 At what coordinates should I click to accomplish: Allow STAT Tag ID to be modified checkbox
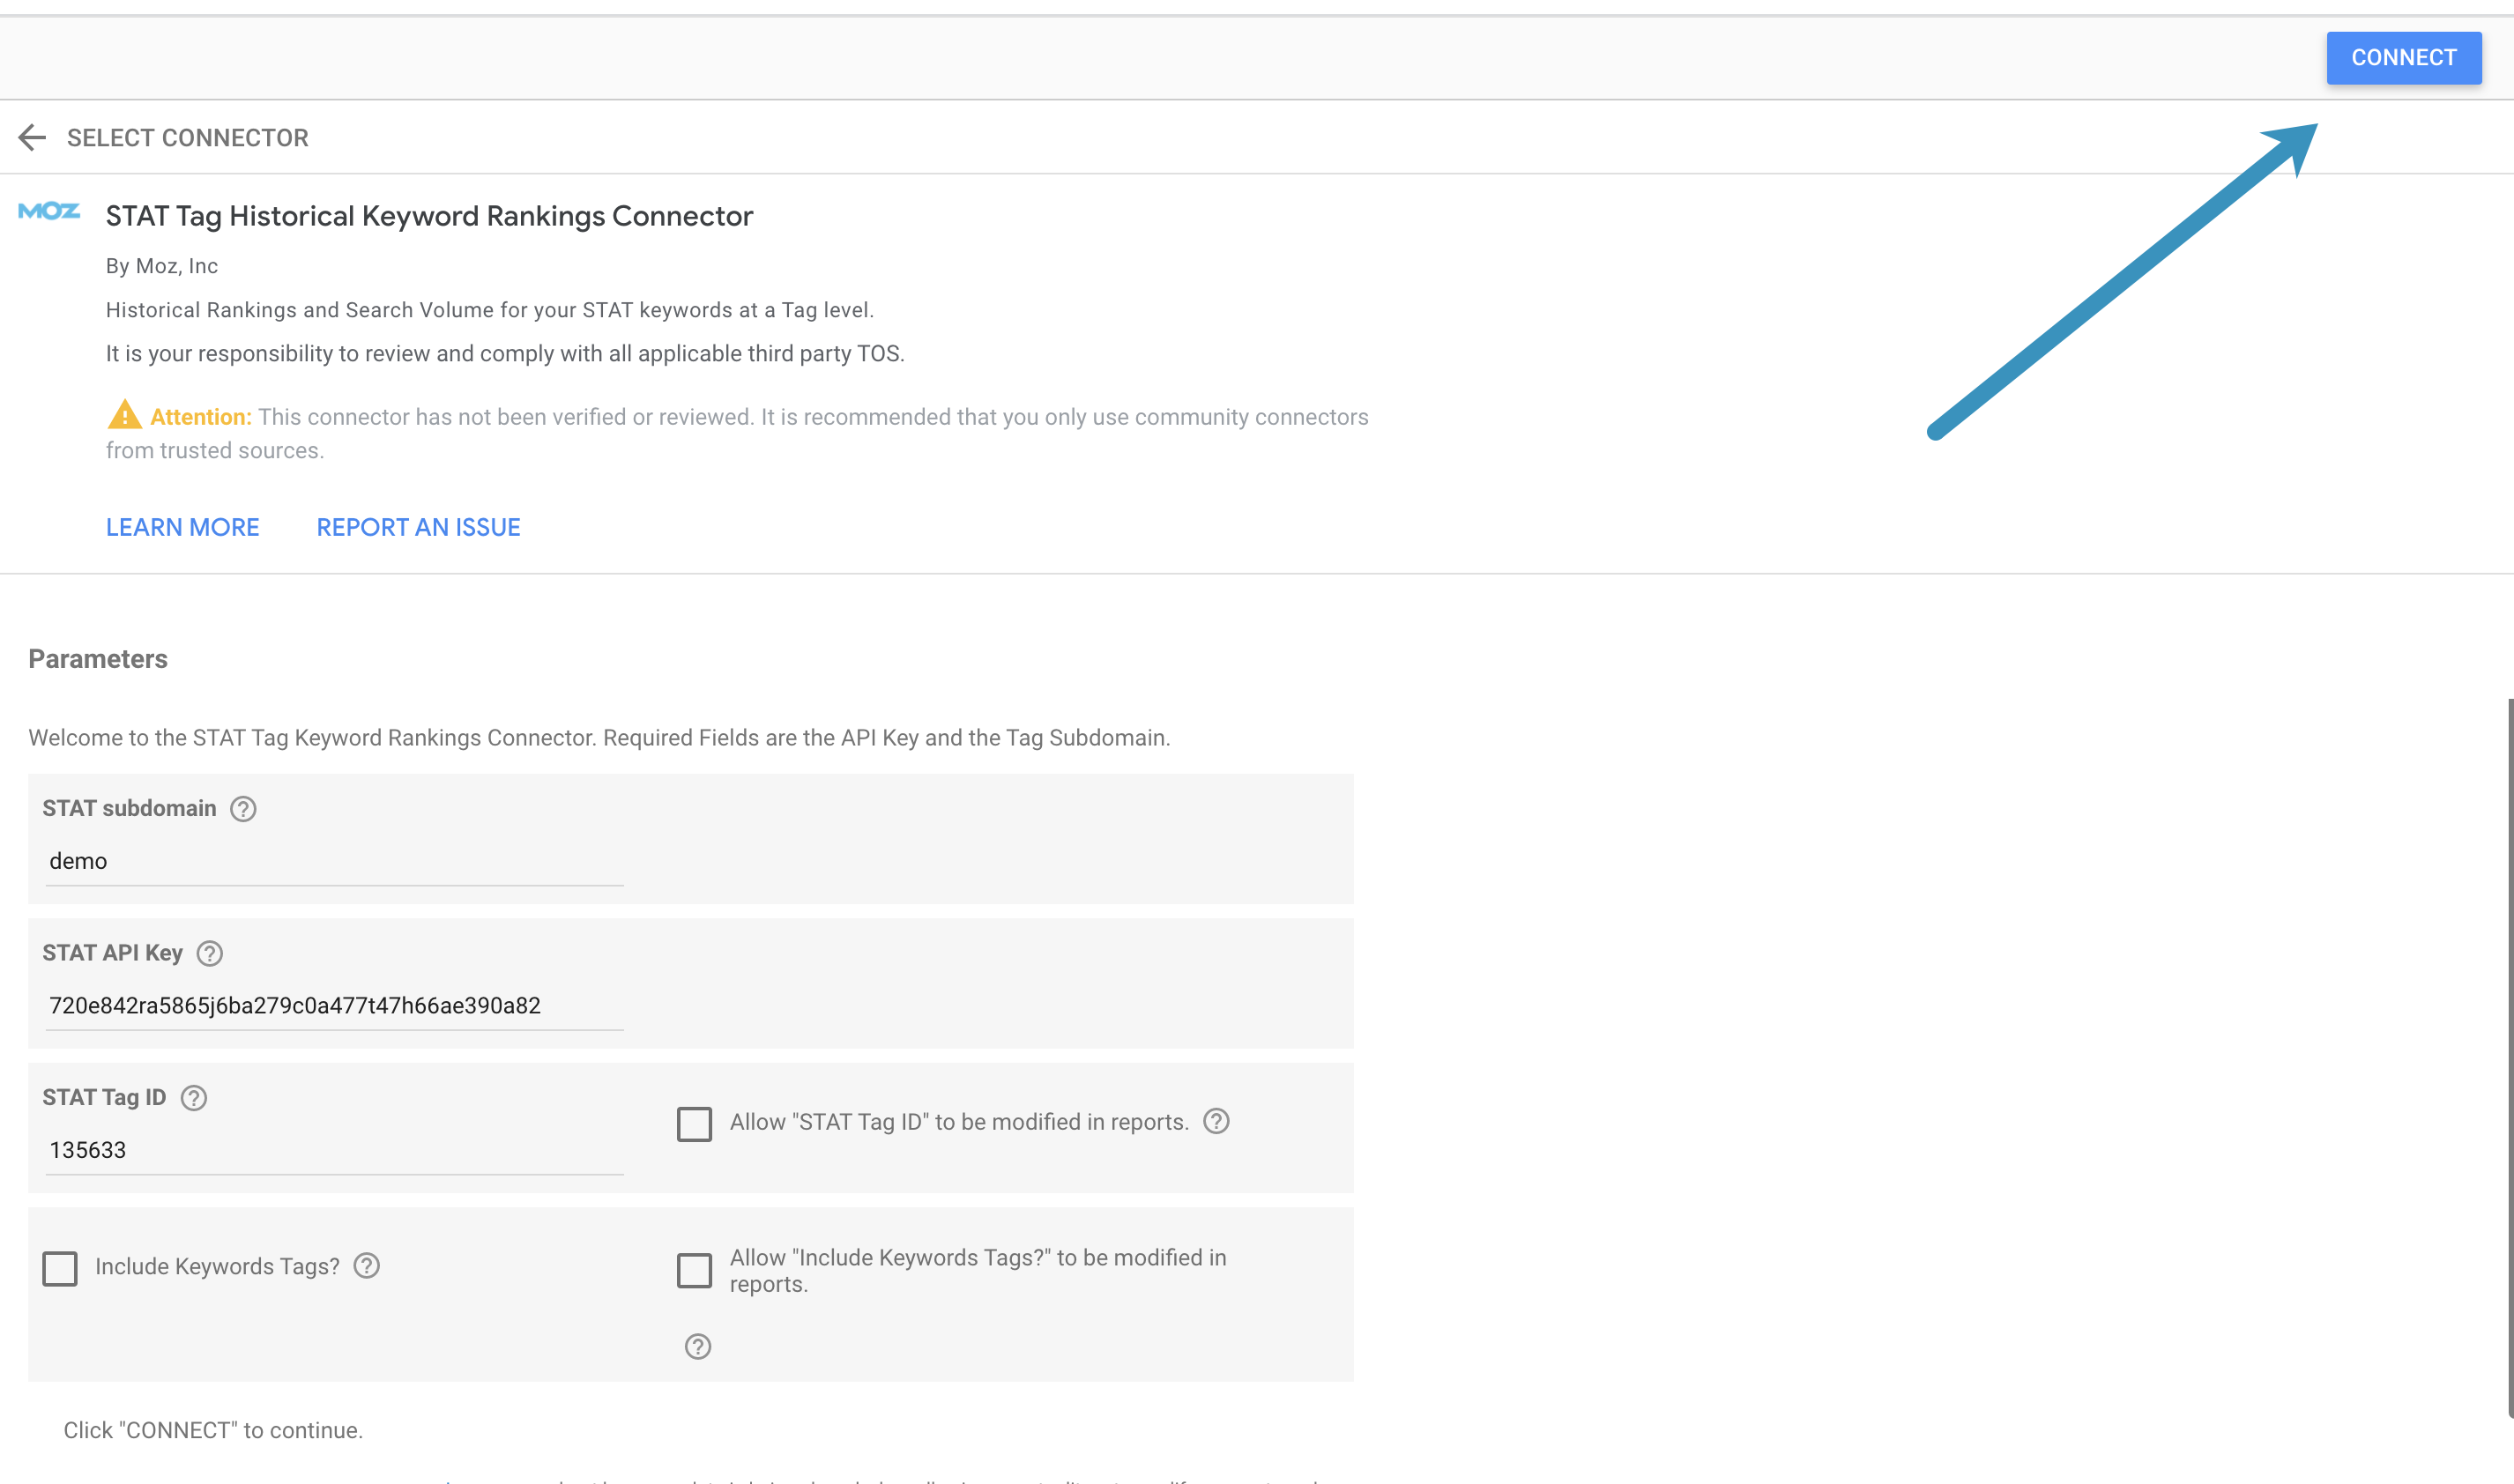point(694,1124)
